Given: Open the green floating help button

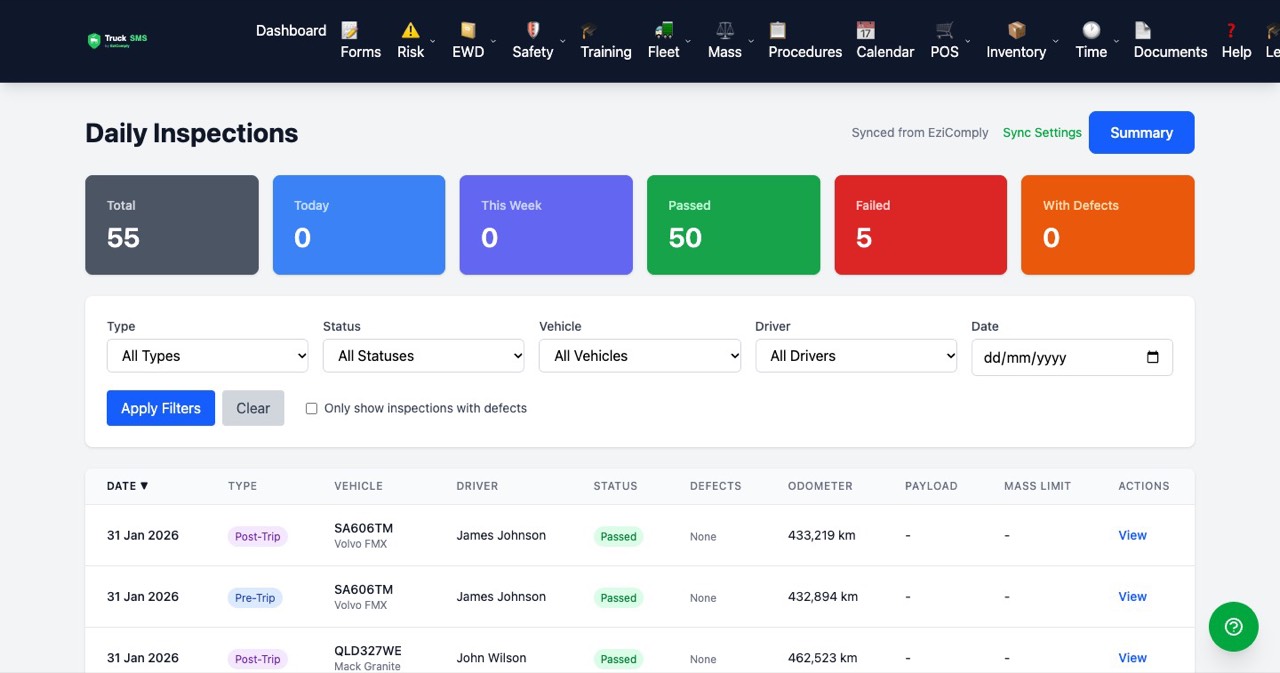Looking at the screenshot, I should pos(1233,627).
